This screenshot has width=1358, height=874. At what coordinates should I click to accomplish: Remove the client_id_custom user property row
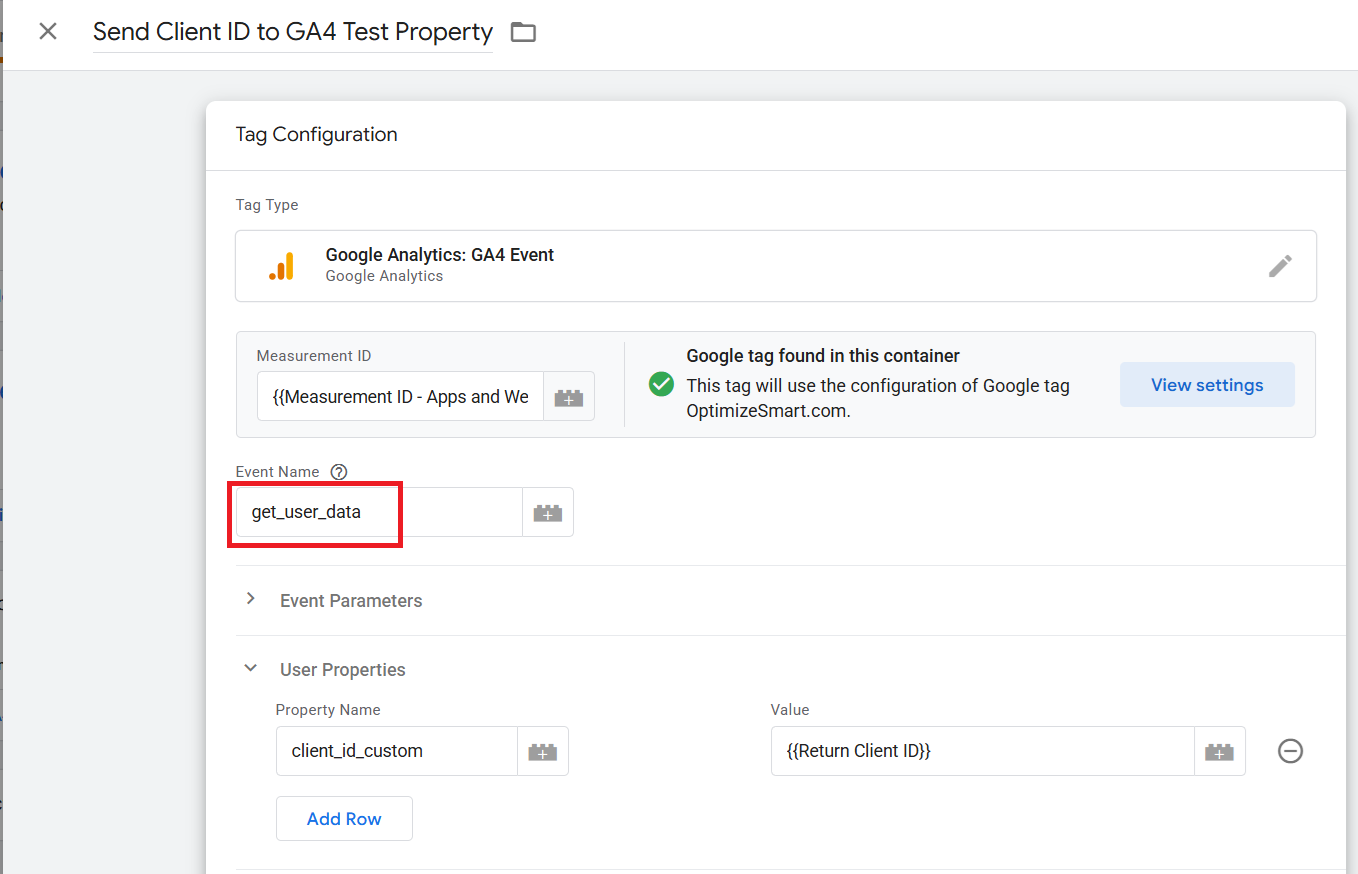click(x=1290, y=751)
